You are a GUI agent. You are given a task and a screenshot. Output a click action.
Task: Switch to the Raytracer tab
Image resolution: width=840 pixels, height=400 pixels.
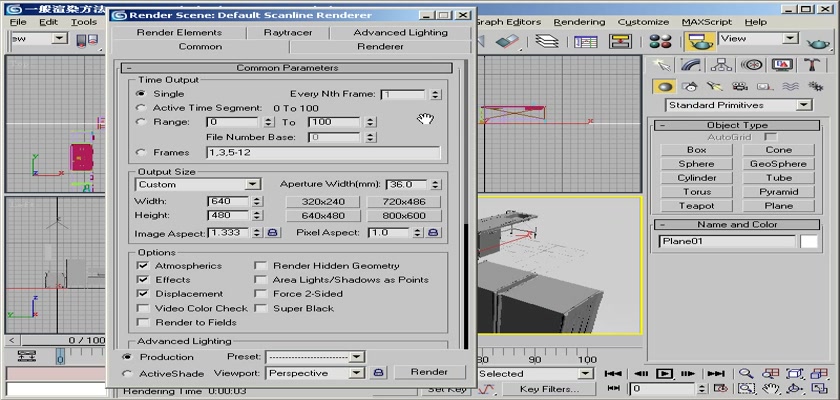coord(288,33)
